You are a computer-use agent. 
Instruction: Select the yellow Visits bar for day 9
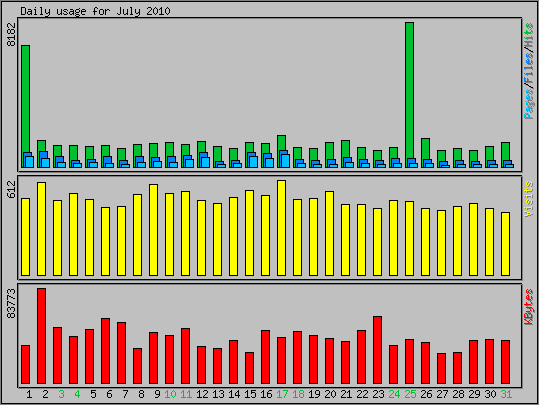tap(154, 230)
